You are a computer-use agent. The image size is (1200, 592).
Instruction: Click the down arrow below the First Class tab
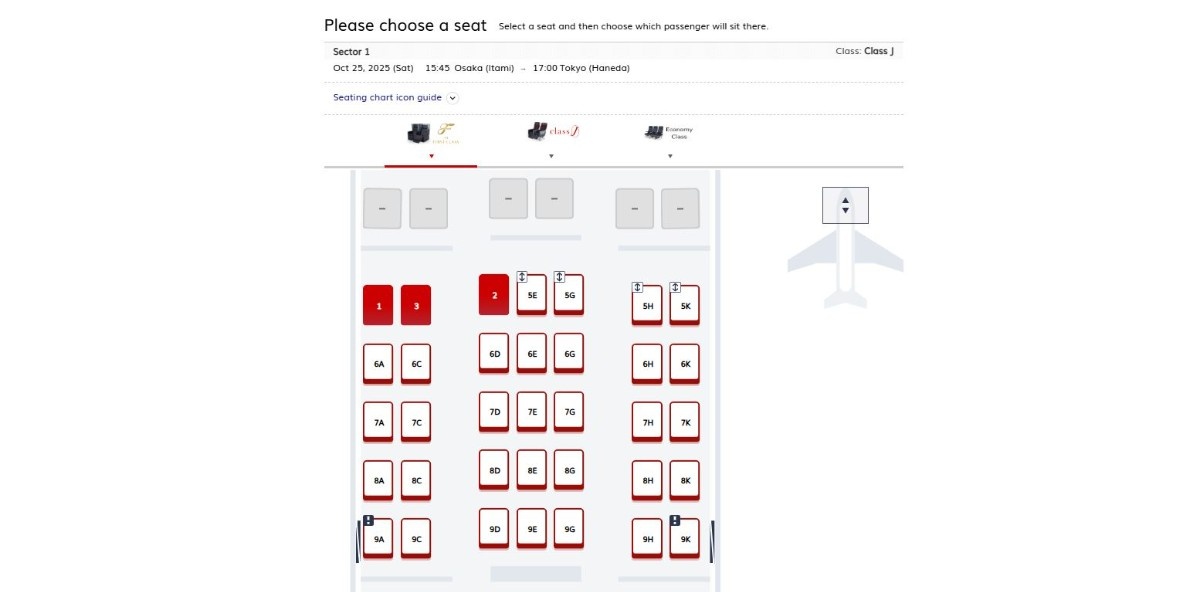pyautogui.click(x=431, y=155)
